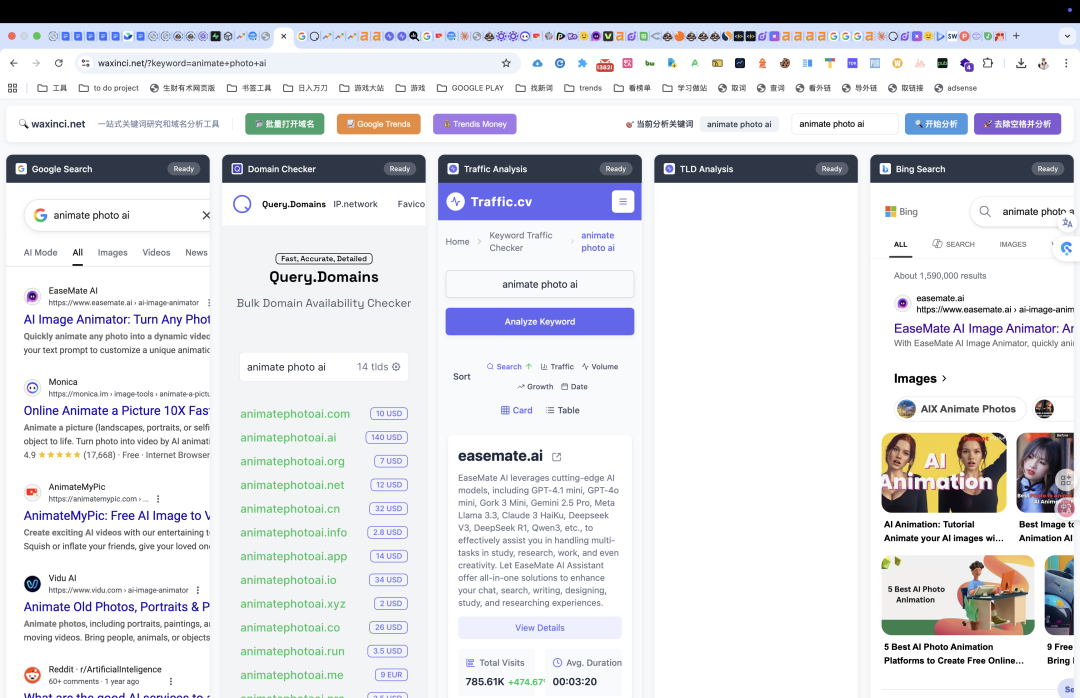Clear Google search box with X
Screen dimensions: 1080x698
(205, 215)
